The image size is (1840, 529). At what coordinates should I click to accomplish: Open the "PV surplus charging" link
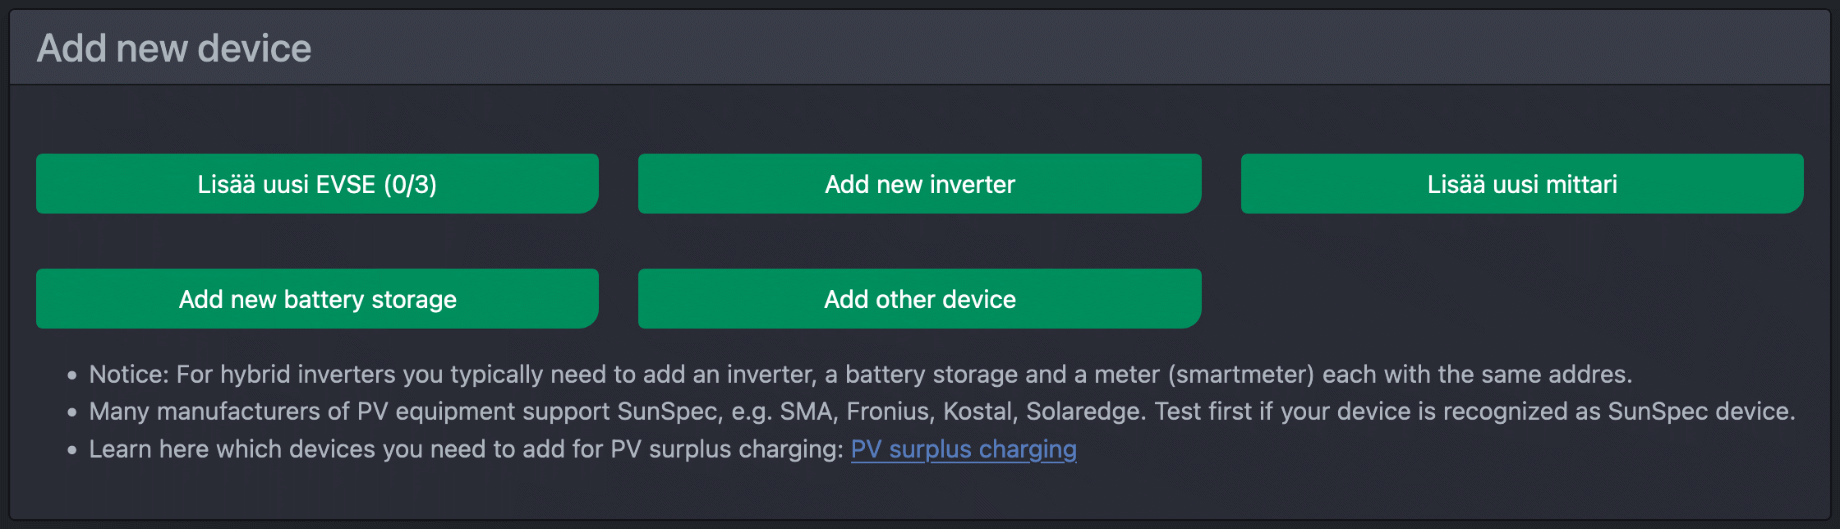963,450
